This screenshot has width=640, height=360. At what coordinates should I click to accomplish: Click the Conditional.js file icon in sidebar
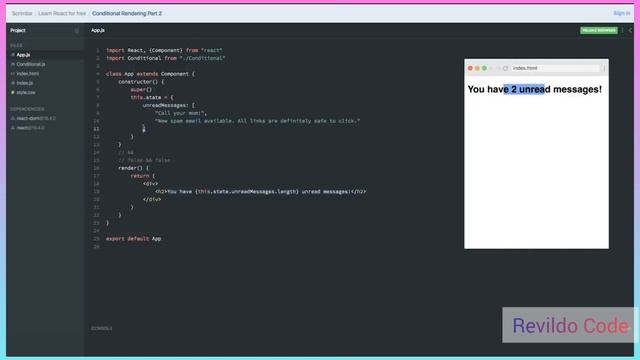(13, 64)
